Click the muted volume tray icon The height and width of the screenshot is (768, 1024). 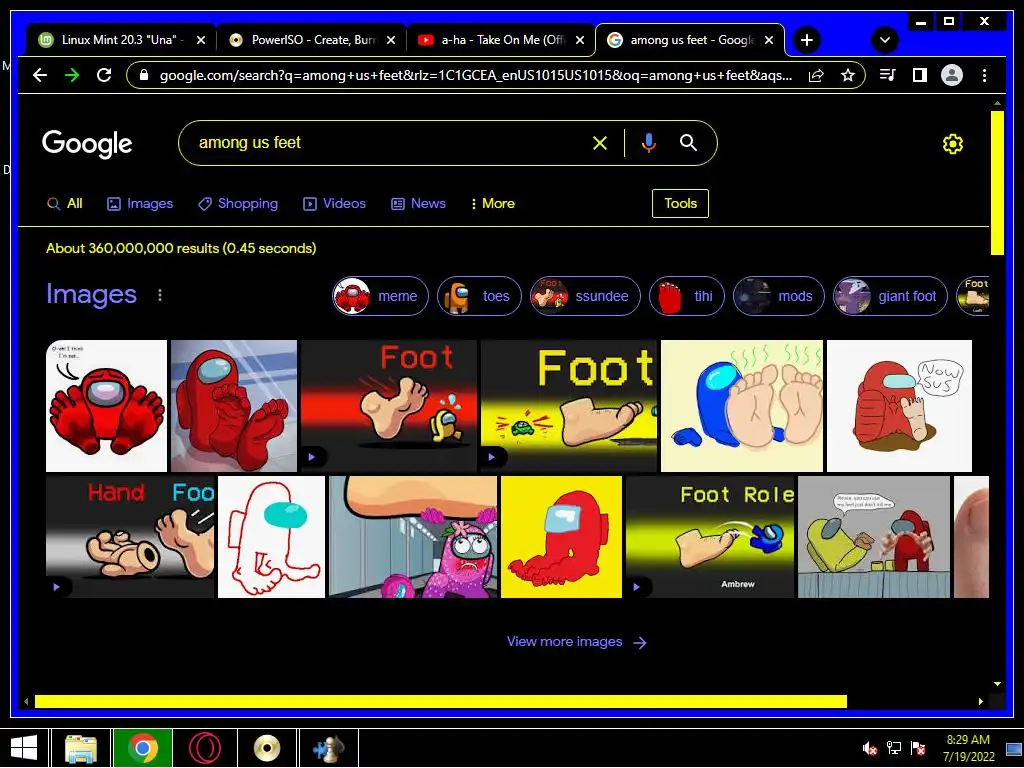[x=869, y=748]
